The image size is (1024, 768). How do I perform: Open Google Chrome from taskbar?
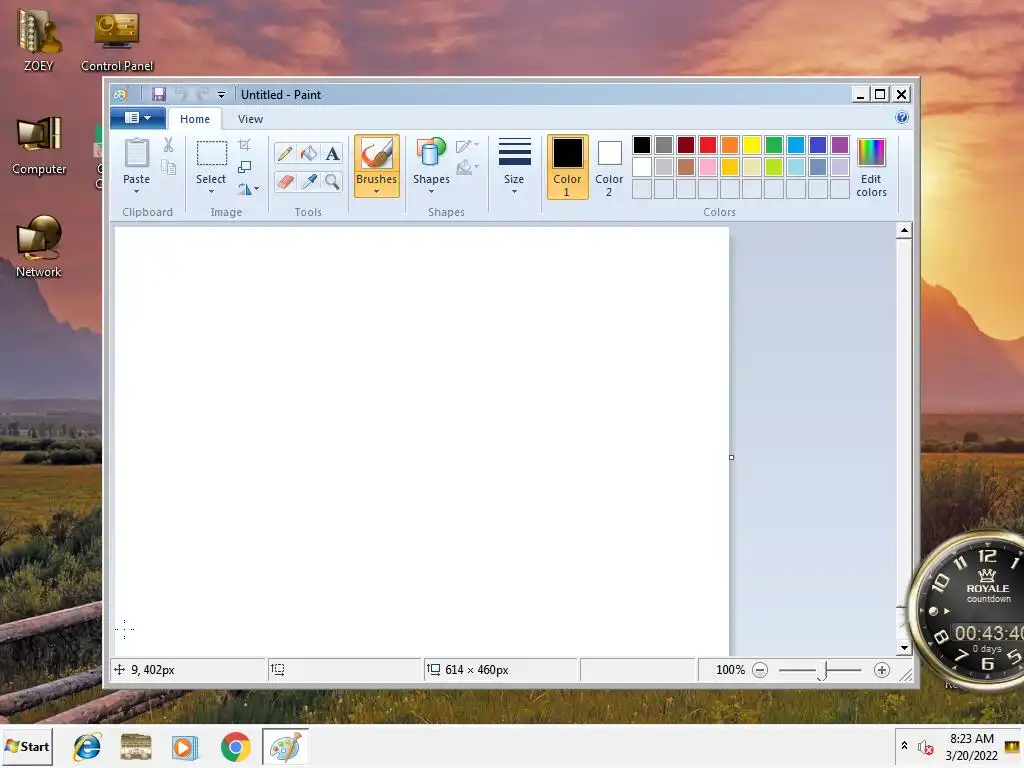pyautogui.click(x=235, y=746)
